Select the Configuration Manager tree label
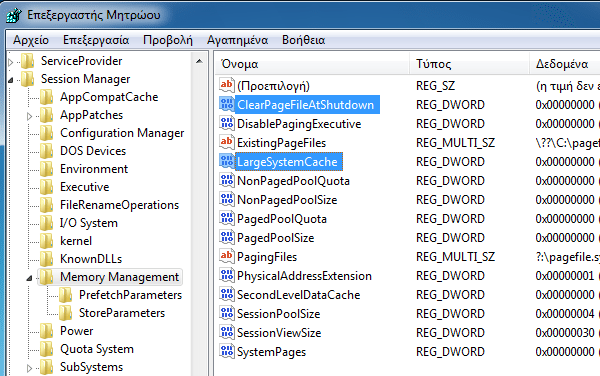 (x=122, y=133)
